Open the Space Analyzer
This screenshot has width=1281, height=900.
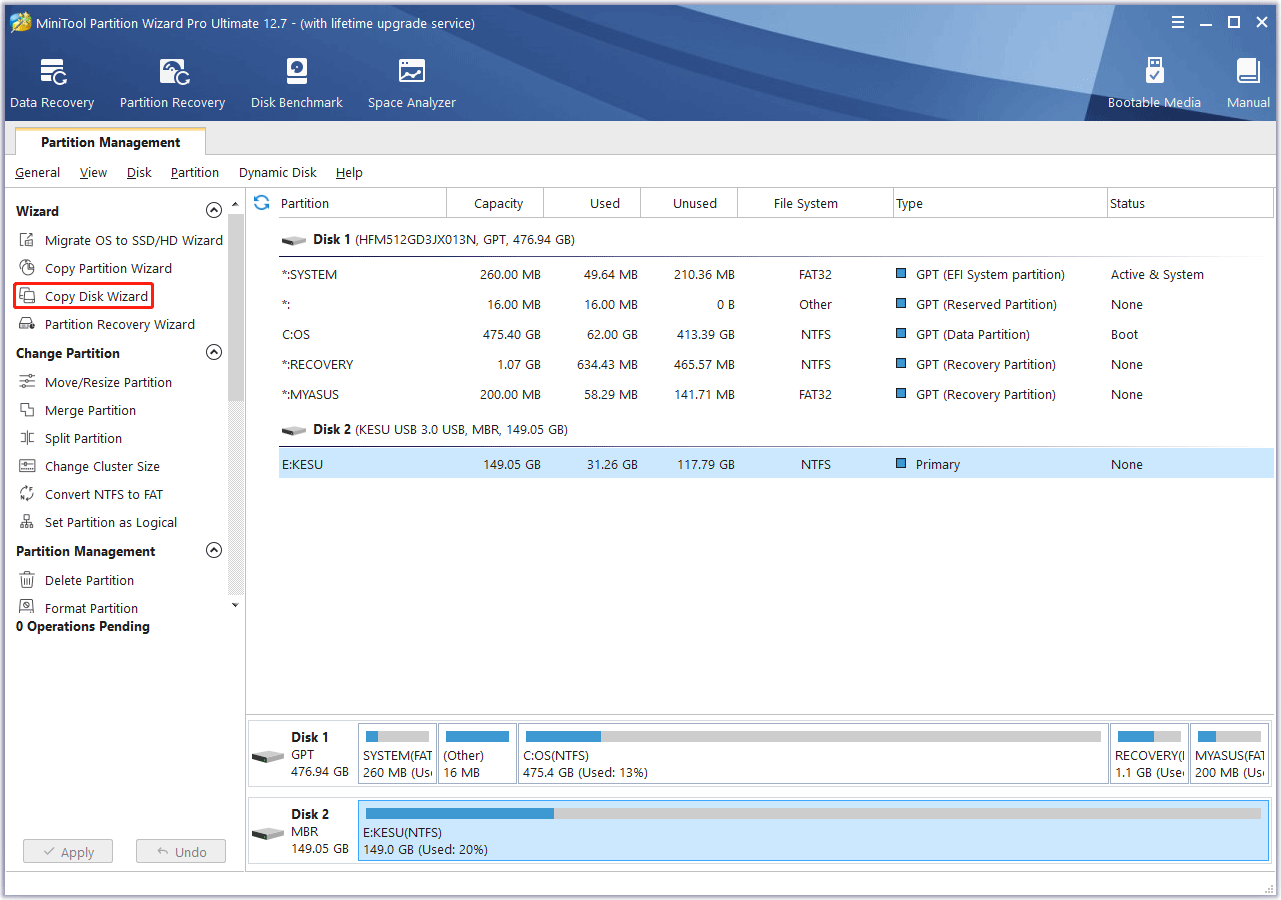(411, 80)
